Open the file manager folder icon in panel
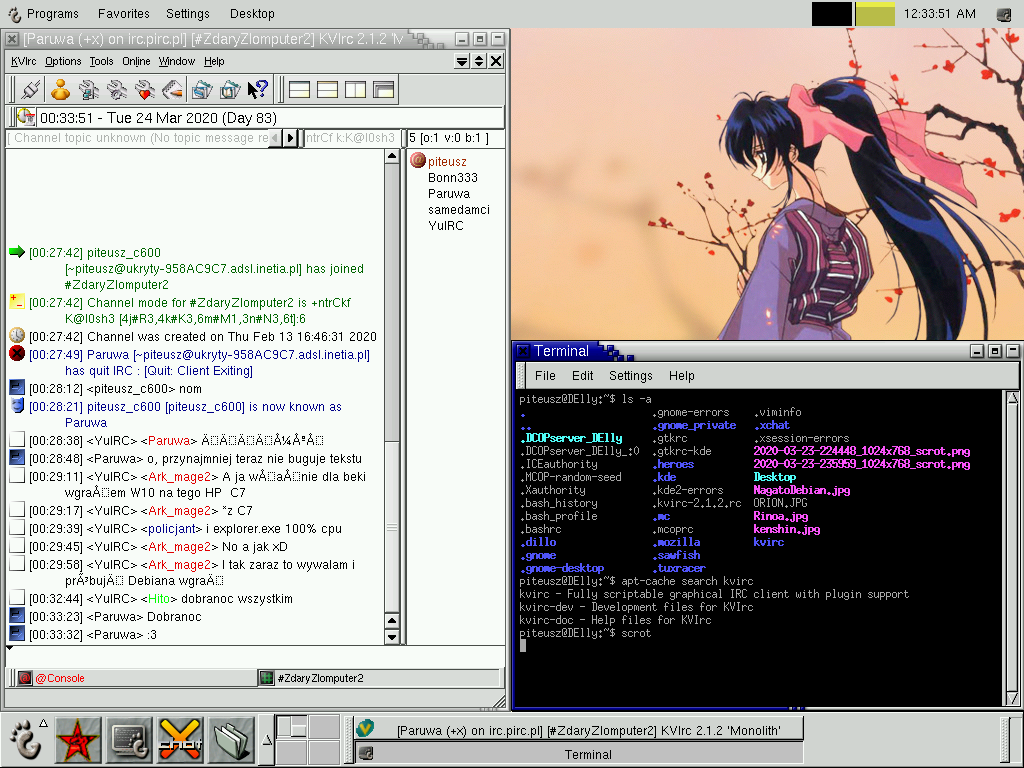This screenshot has width=1024, height=768. click(231, 740)
